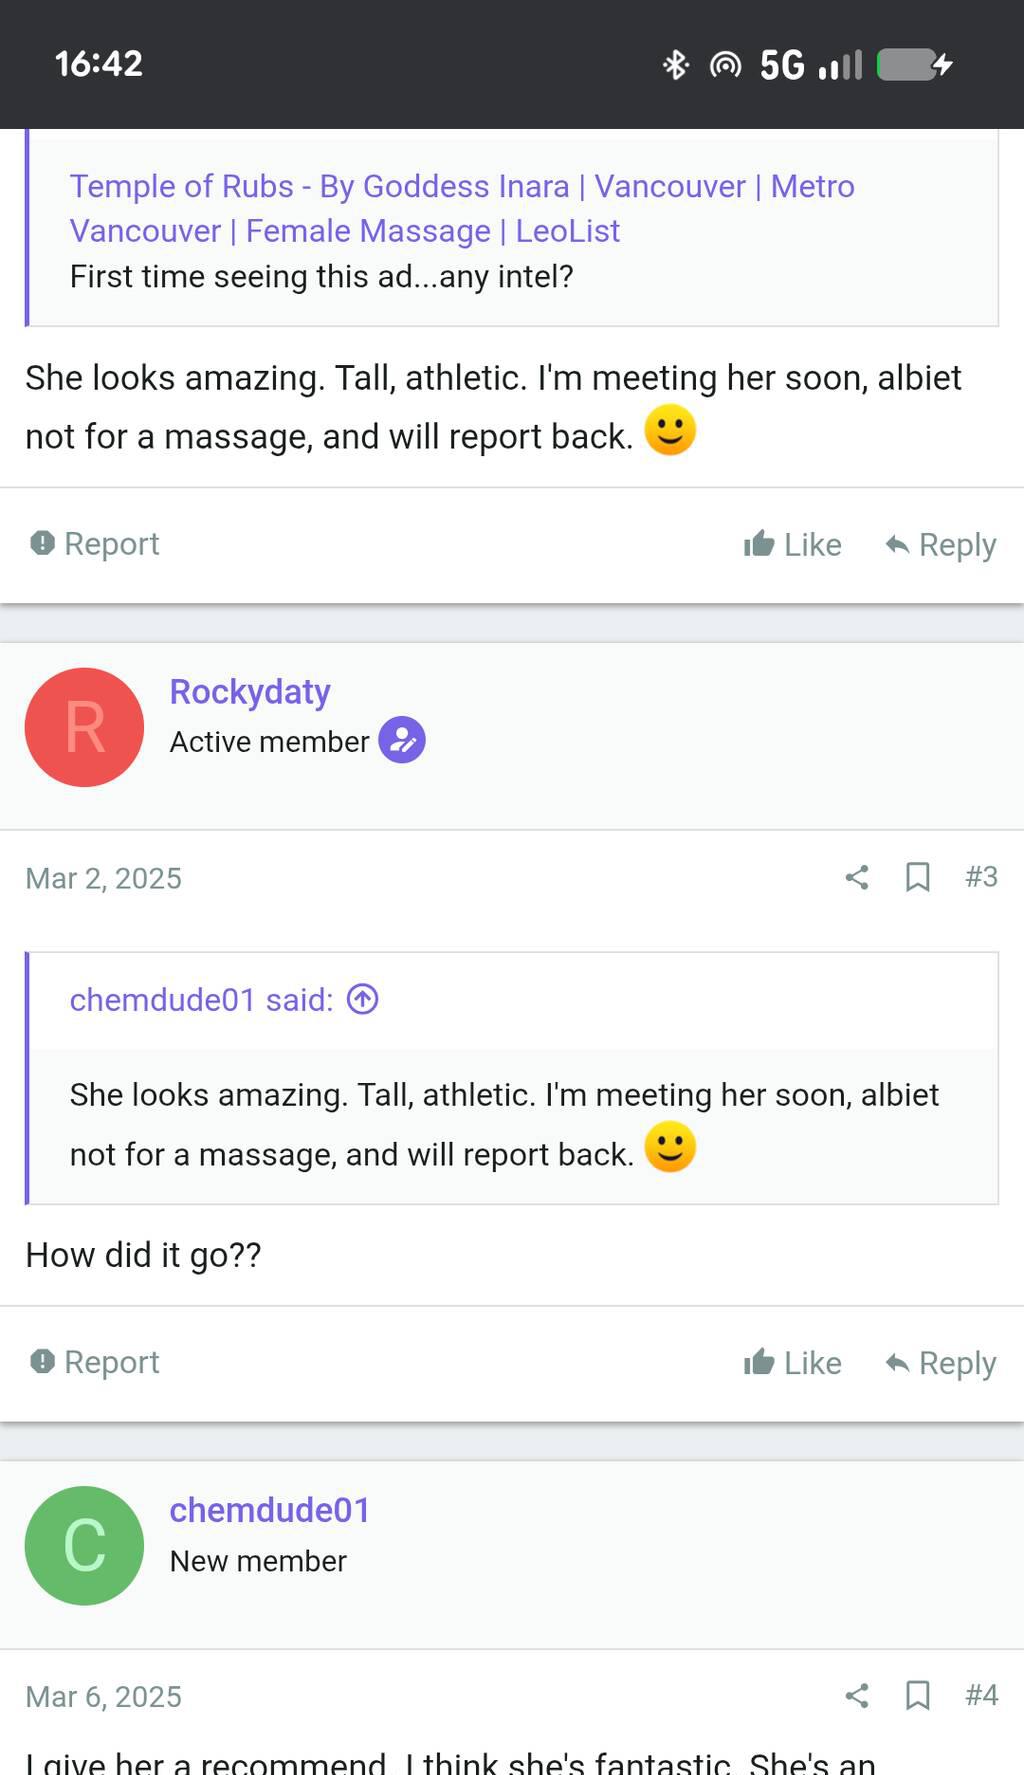Bookmark post #4

tap(917, 1695)
